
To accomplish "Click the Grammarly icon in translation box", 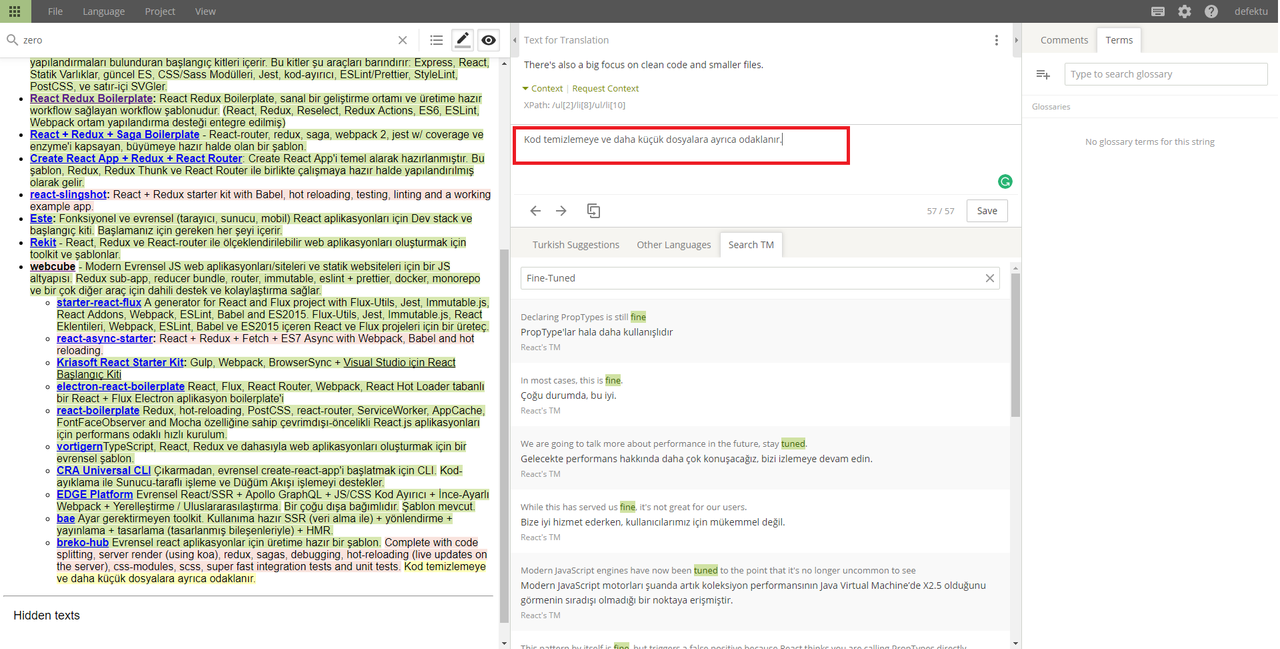I will [x=1005, y=181].
